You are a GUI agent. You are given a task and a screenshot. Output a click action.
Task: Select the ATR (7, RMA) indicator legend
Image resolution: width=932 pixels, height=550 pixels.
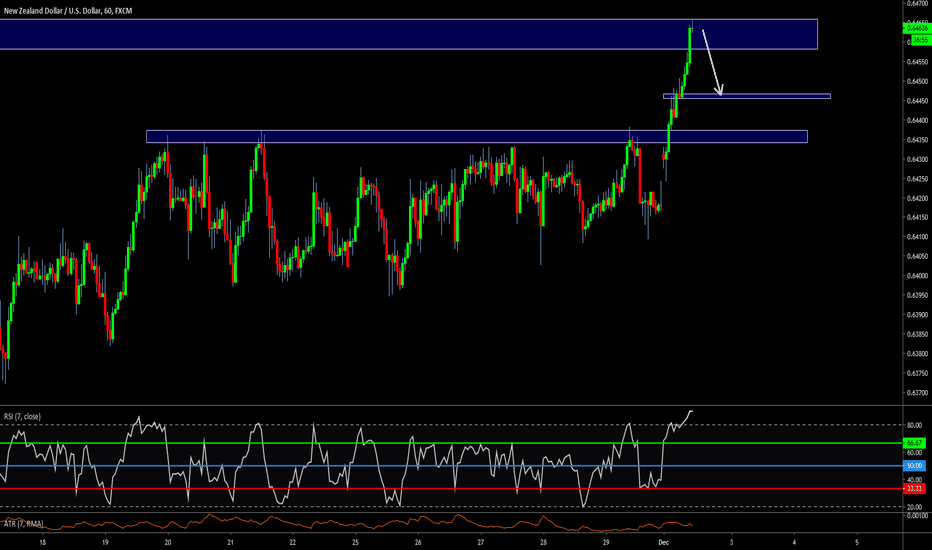pos(23,524)
